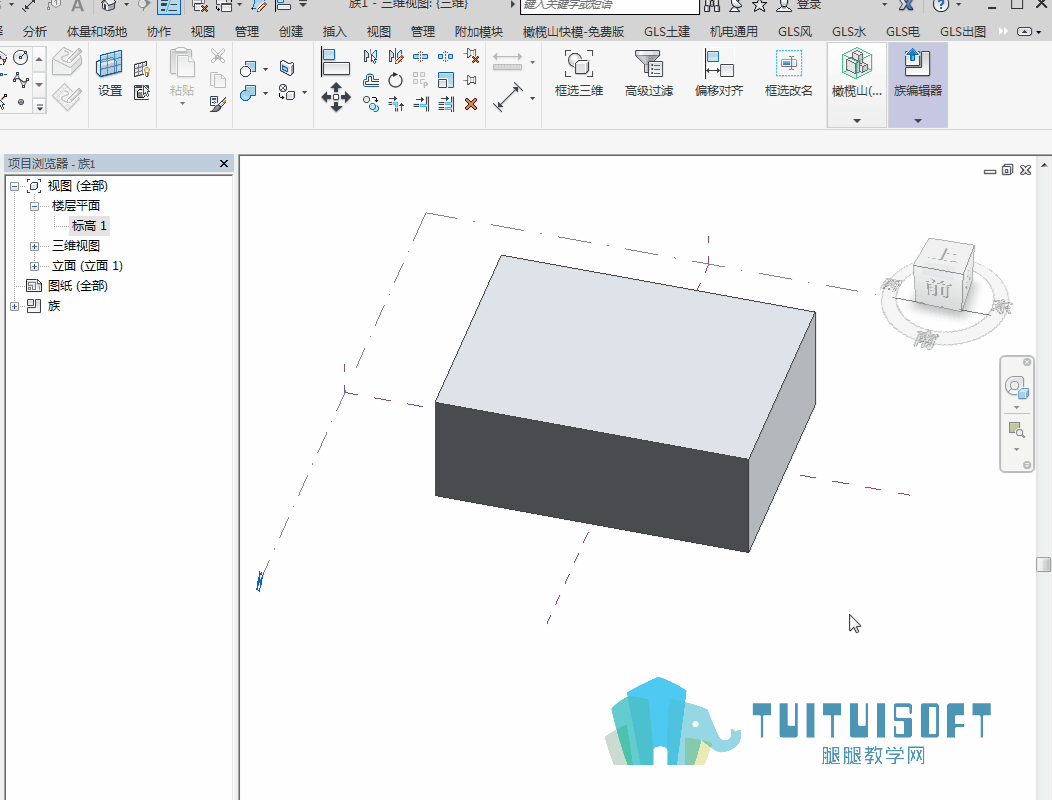The image size is (1052, 800).
Task: Switch to the GLS土建 tab
Action: [x=666, y=32]
